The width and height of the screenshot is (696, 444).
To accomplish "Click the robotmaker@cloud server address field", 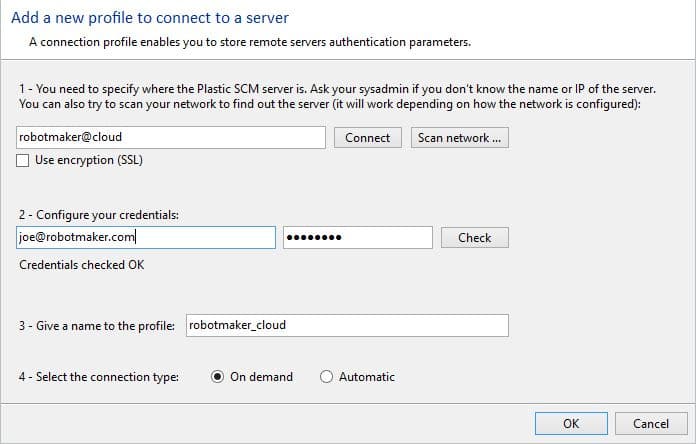I will (x=171, y=138).
